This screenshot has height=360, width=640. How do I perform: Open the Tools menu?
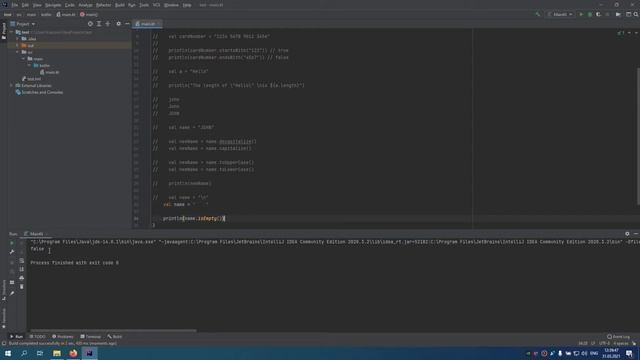pos(144,5)
